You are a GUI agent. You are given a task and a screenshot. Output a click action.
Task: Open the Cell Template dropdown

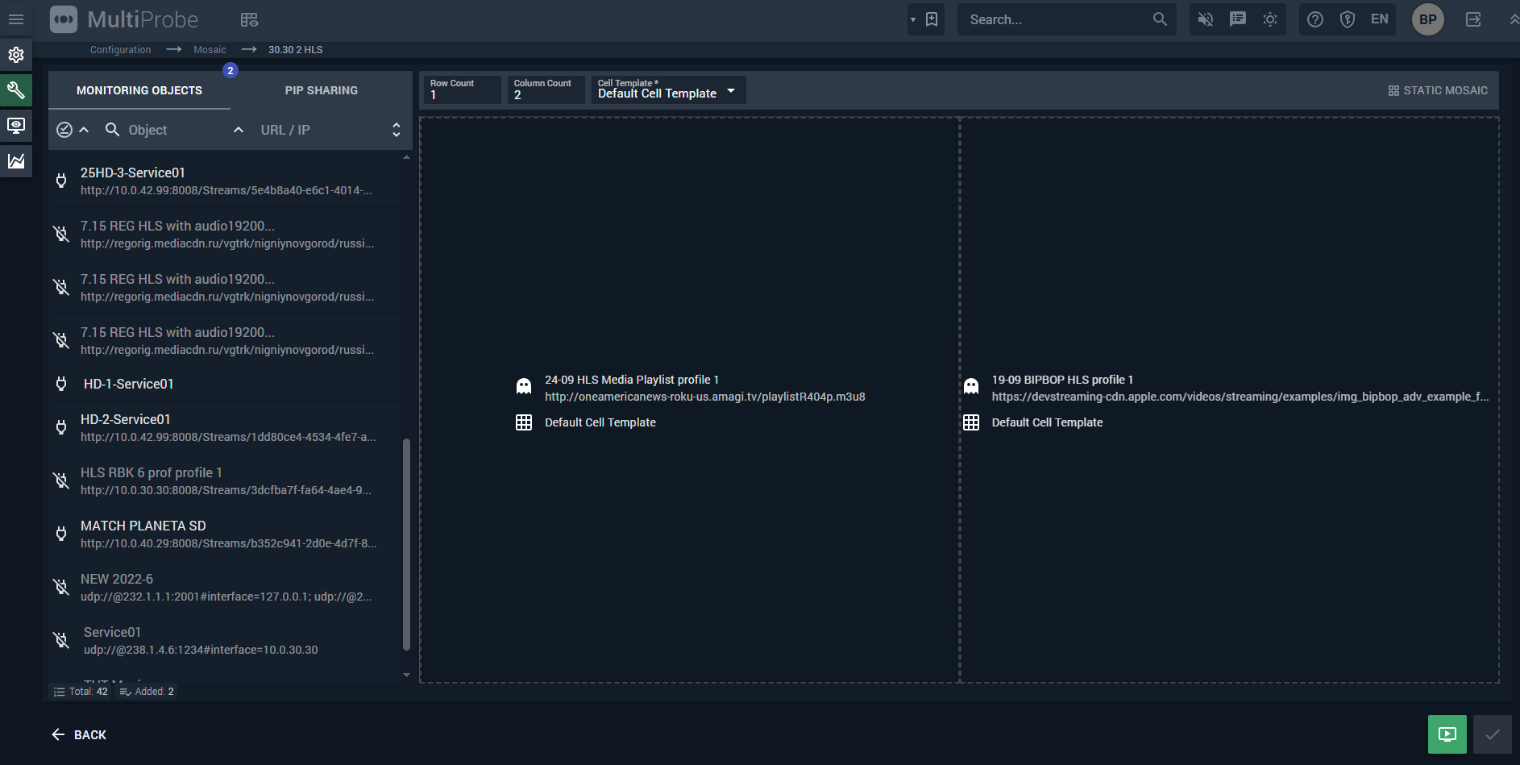click(x=667, y=91)
